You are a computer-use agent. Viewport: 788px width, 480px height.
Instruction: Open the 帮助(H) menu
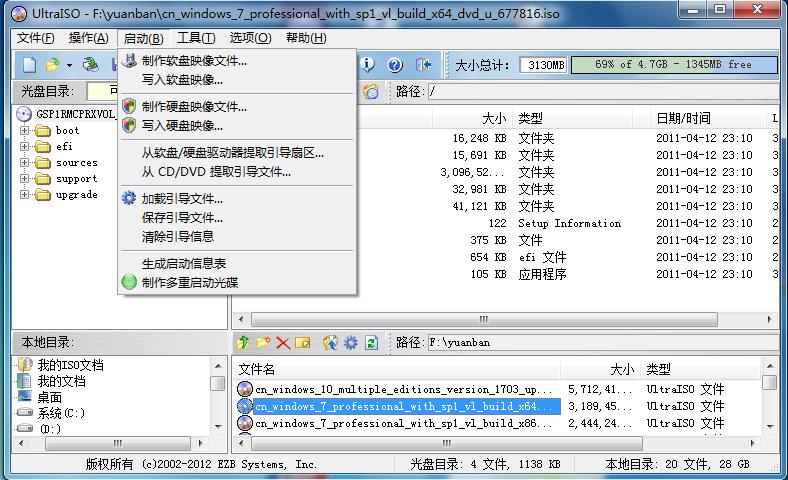[x=306, y=38]
